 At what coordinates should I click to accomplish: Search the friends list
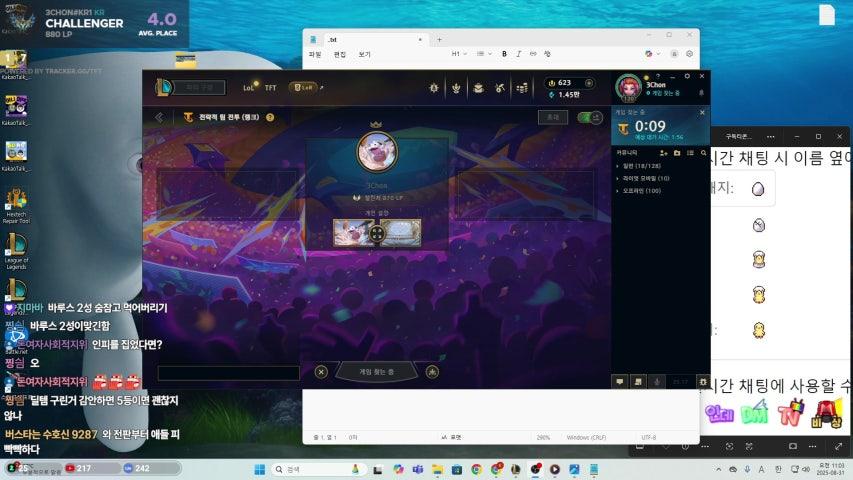[703, 153]
